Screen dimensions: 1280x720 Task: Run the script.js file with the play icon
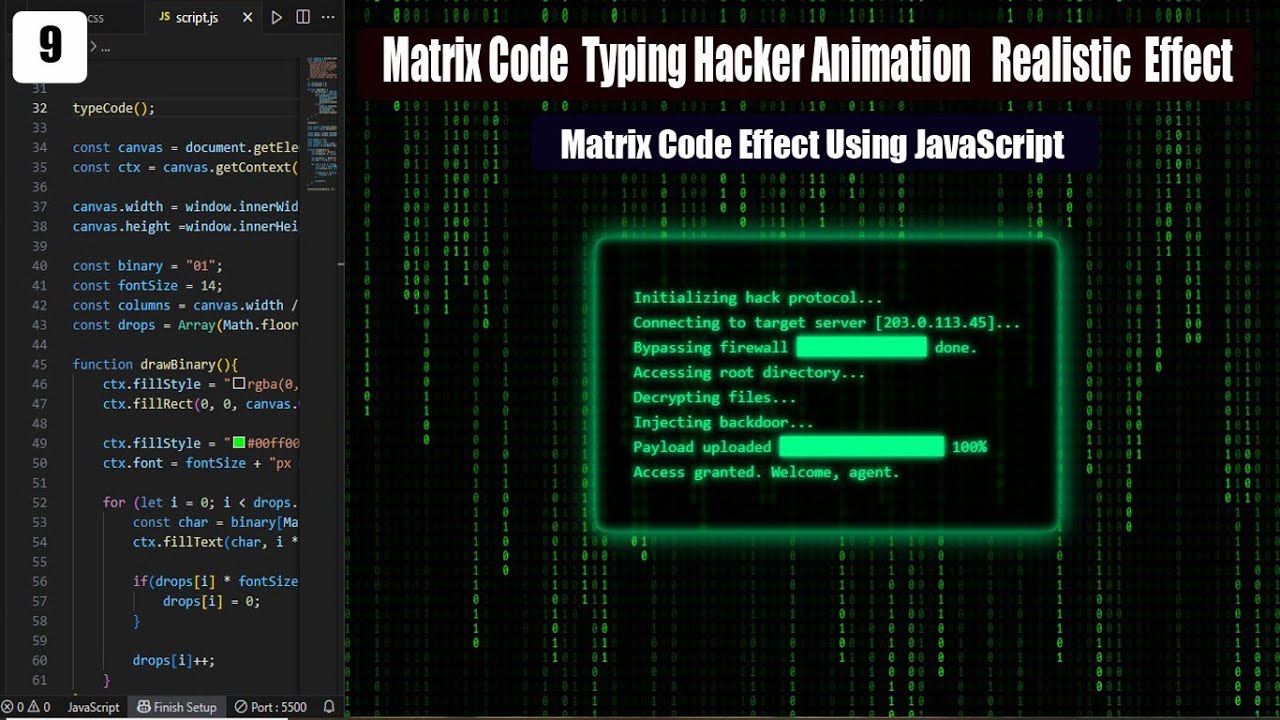277,17
